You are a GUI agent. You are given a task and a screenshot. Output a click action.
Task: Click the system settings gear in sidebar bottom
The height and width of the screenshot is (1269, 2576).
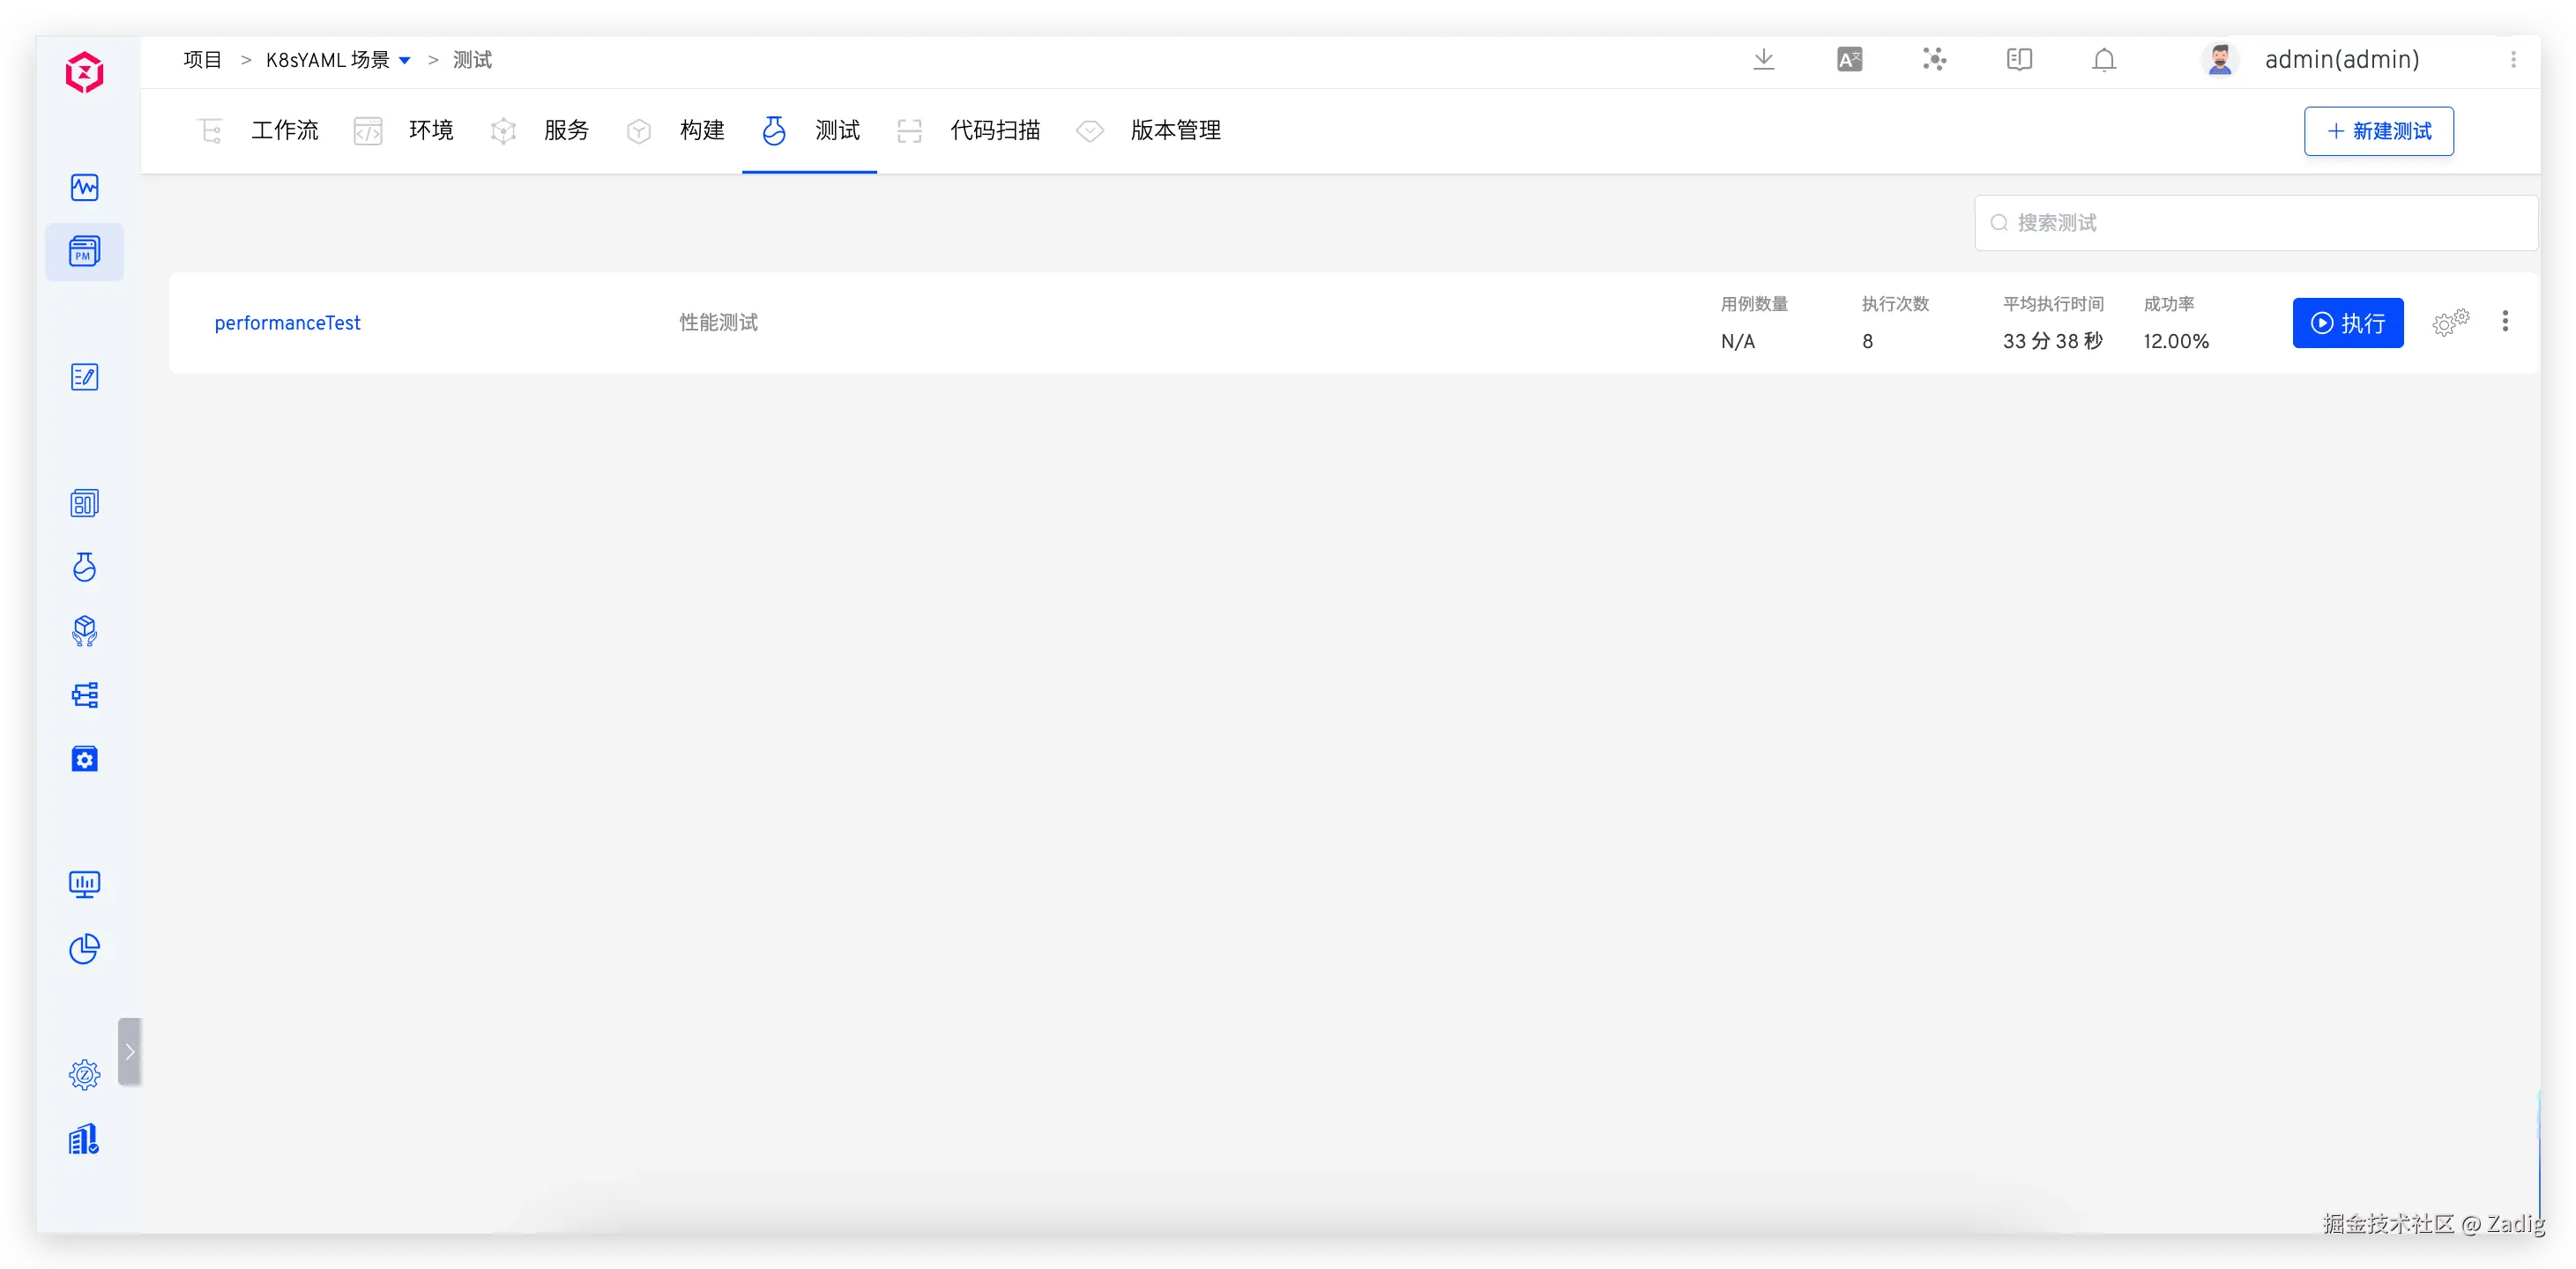click(85, 1074)
